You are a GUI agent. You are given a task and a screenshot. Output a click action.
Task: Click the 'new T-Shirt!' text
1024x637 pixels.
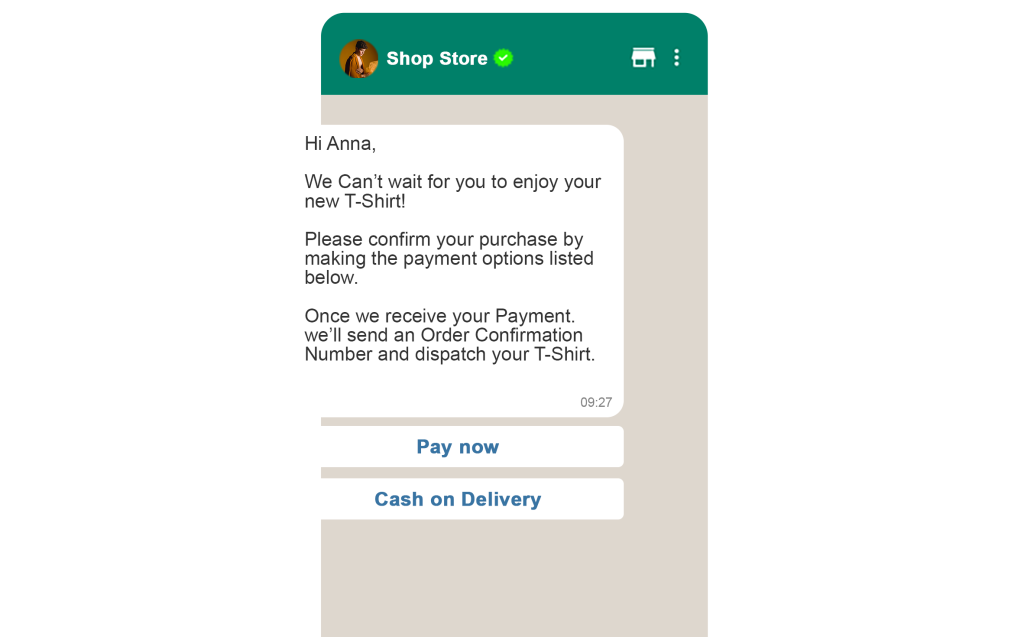[355, 201]
